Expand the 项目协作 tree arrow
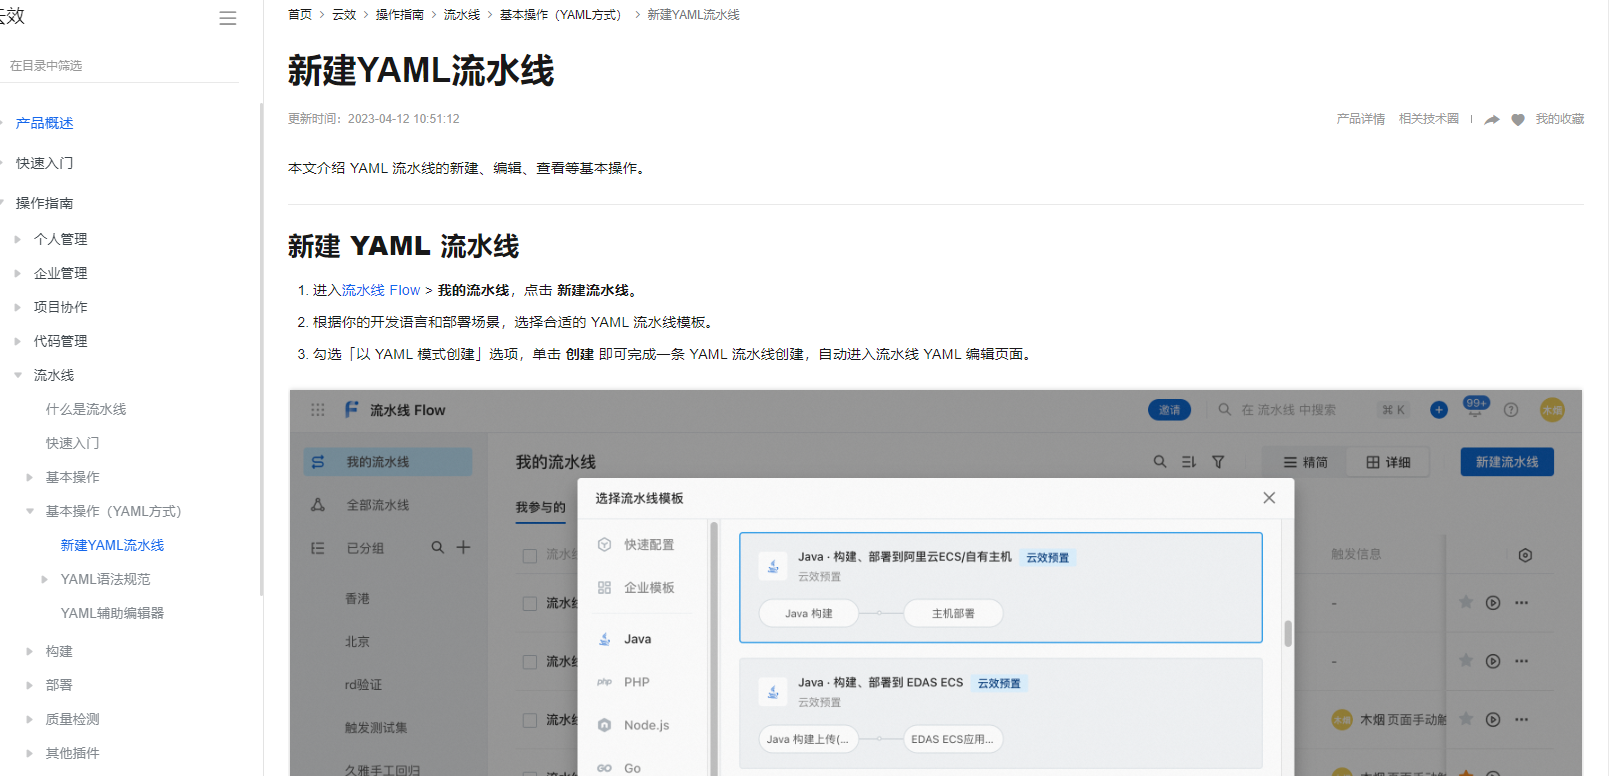1609x776 pixels. pos(18,307)
